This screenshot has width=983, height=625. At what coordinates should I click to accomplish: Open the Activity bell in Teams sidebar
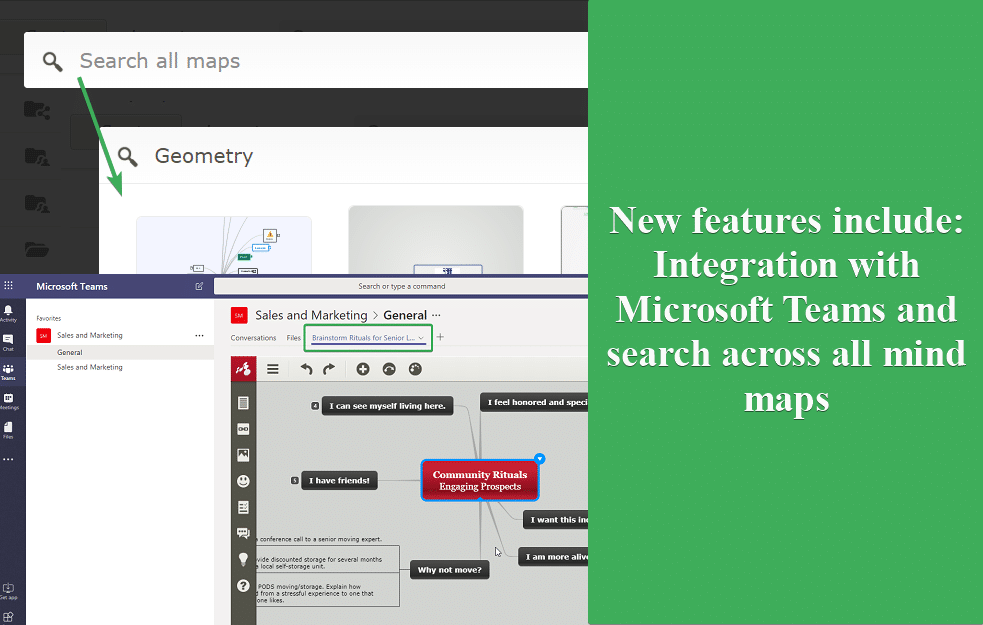[x=8, y=313]
